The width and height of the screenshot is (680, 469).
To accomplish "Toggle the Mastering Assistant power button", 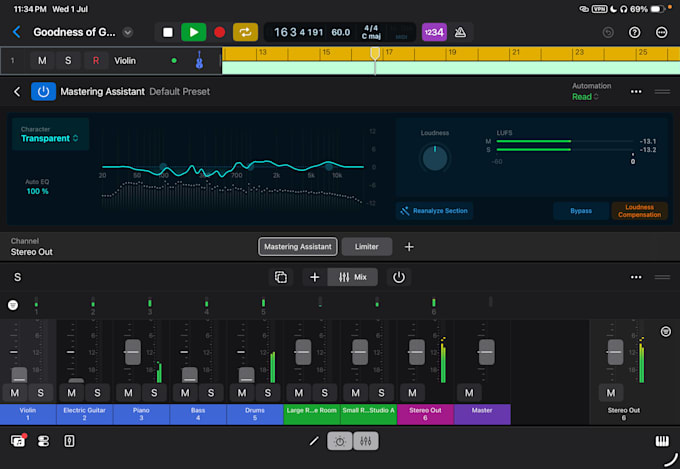I will coord(43,92).
